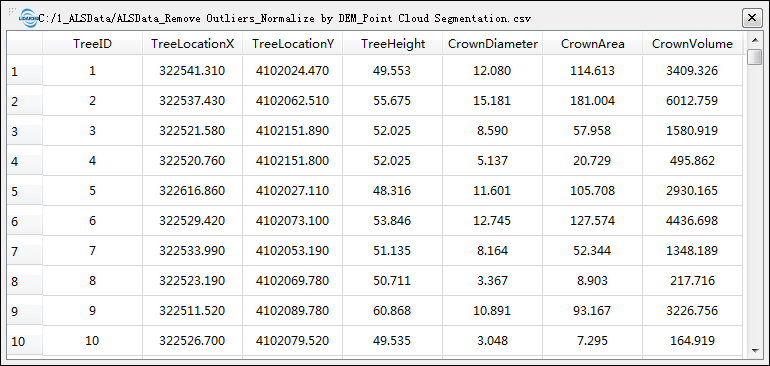The height and width of the screenshot is (366, 770).
Task: Select TreeHeight cell 51.135
Action: pos(393,251)
